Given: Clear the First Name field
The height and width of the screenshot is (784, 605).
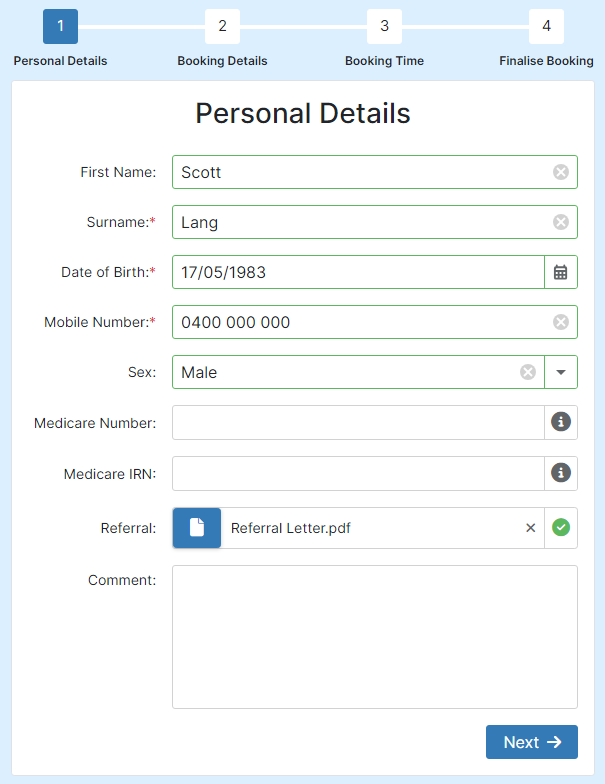Looking at the screenshot, I should pyautogui.click(x=560, y=172).
